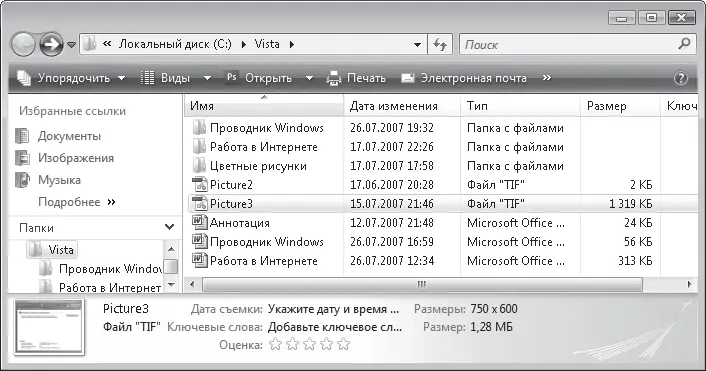Click the folder icon in address bar

click(x=90, y=44)
